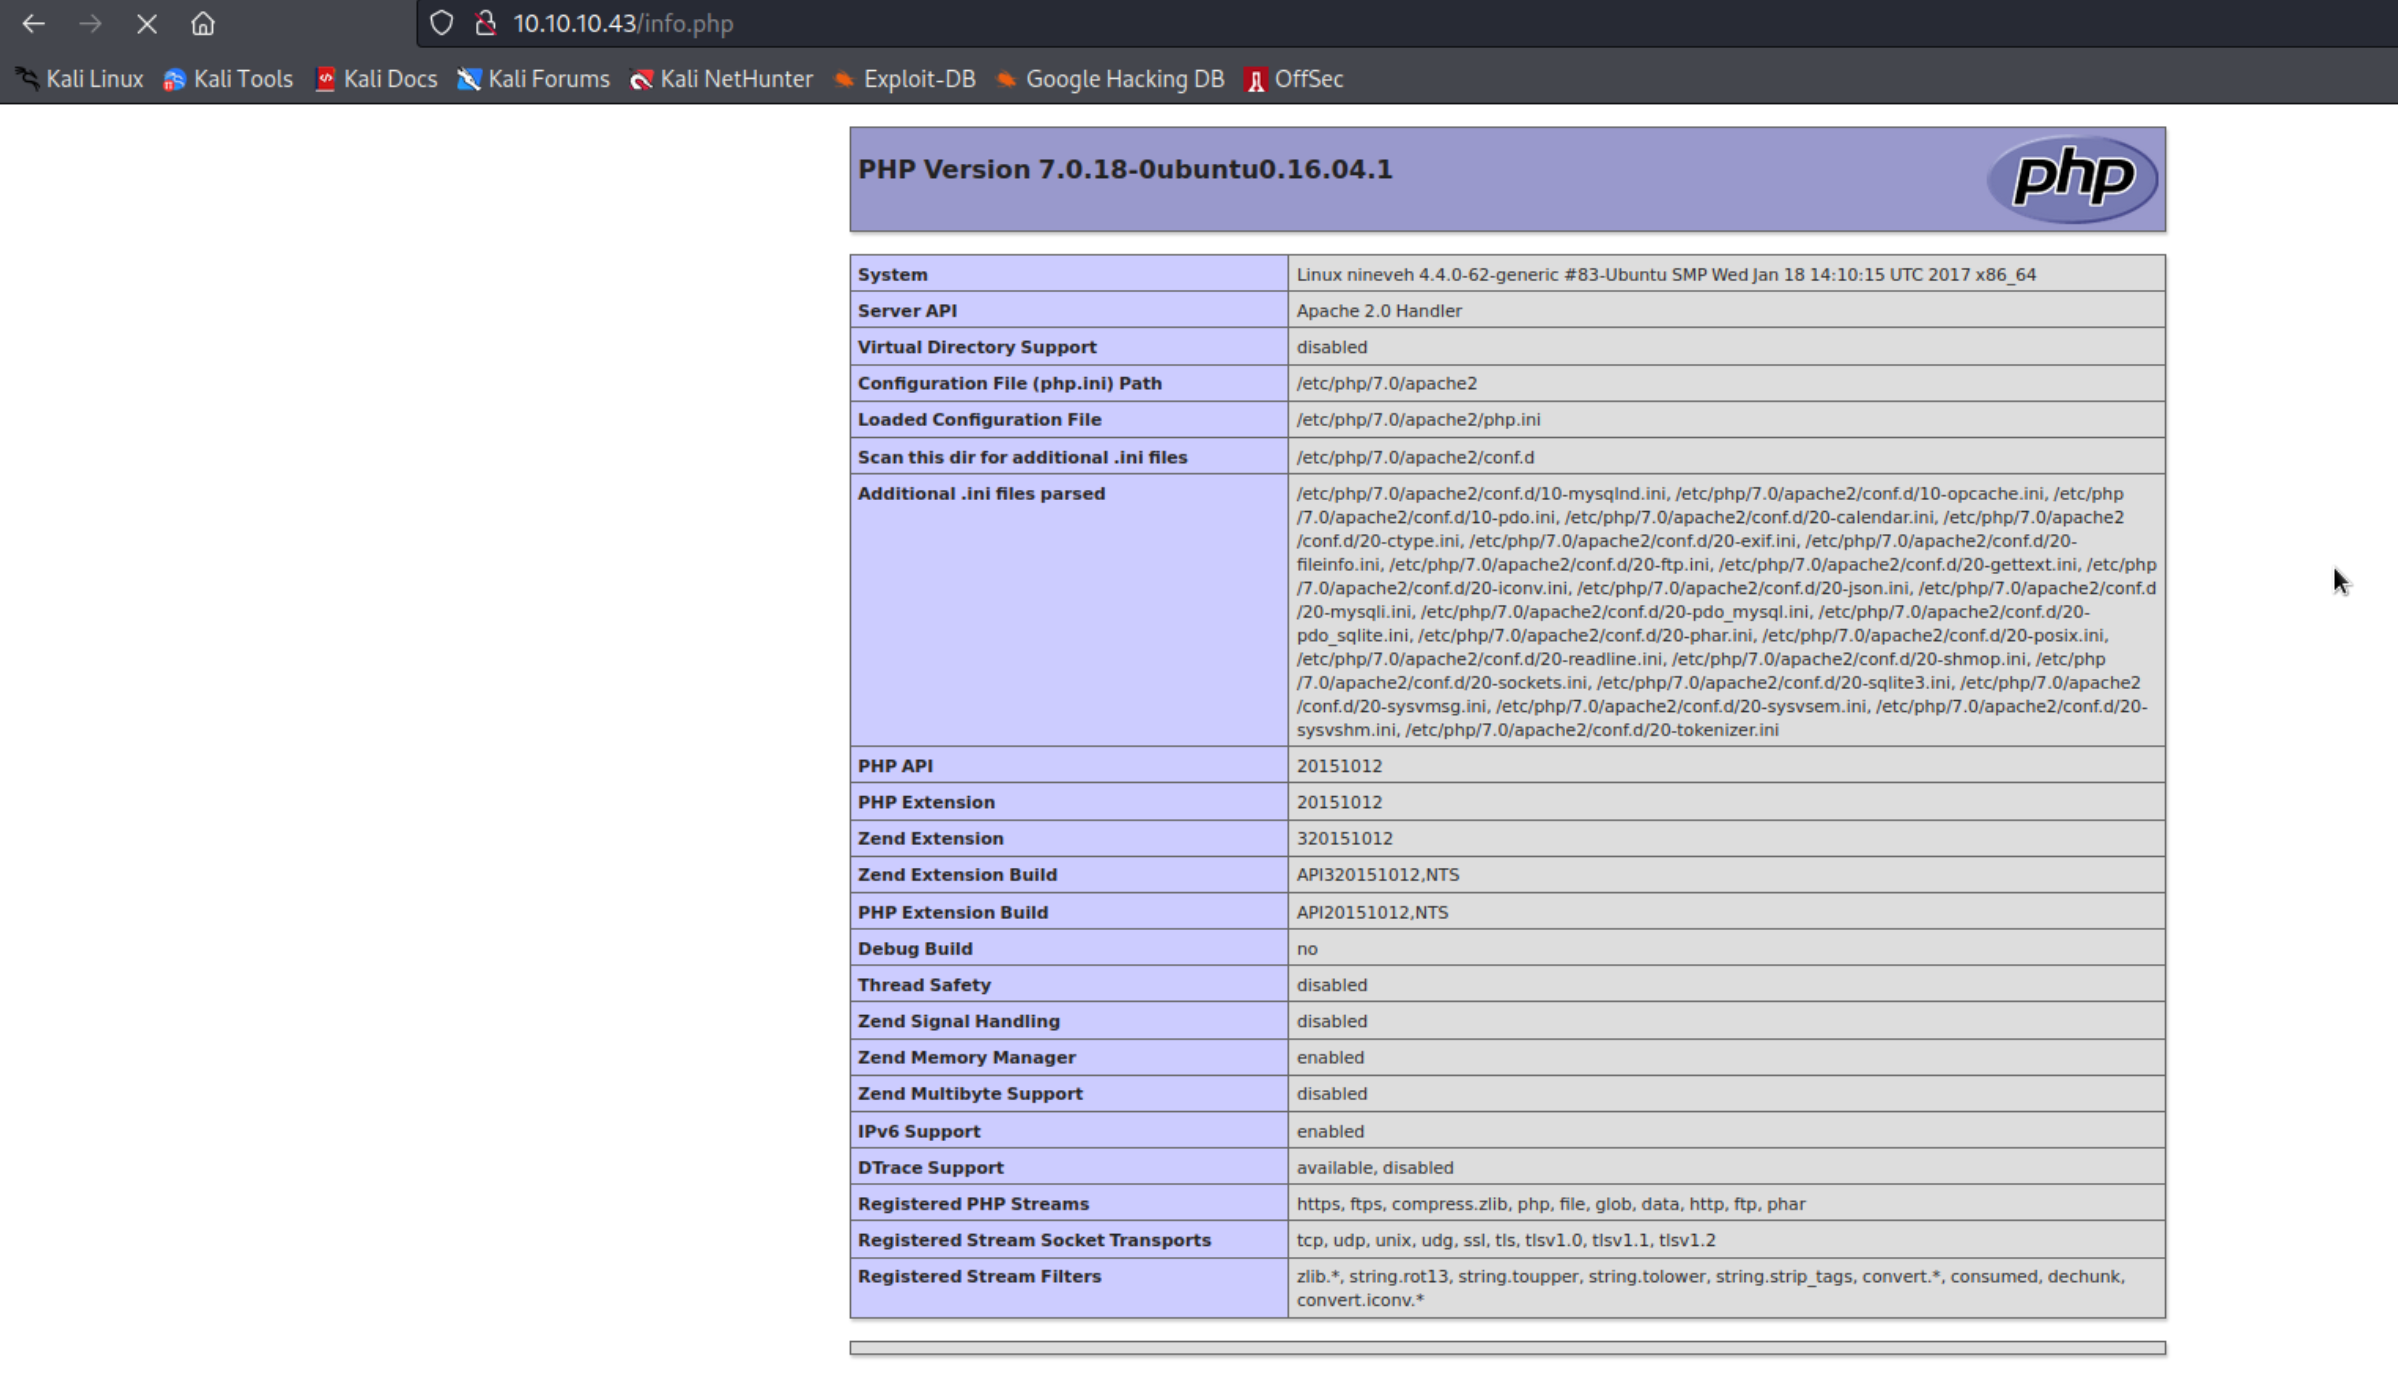The height and width of the screenshot is (1392, 2398).
Task: Click 'Registered Stream Socket Transports' label
Action: click(1034, 1240)
